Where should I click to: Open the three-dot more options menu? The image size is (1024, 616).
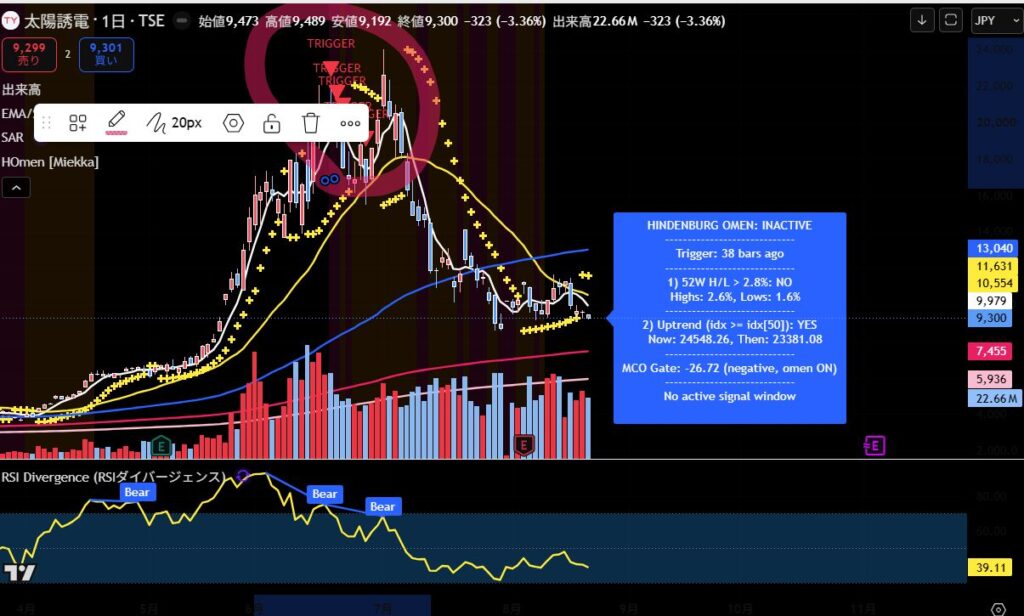[x=350, y=123]
